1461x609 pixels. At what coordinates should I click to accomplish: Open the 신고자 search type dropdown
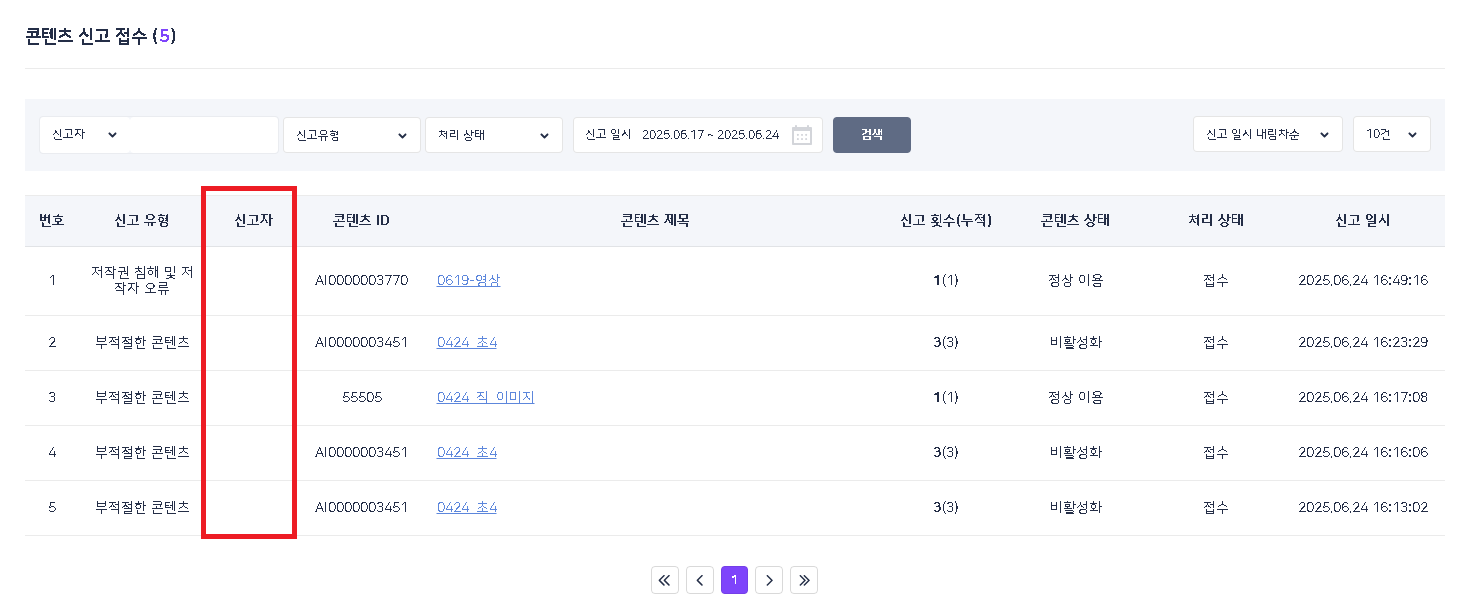coord(83,135)
